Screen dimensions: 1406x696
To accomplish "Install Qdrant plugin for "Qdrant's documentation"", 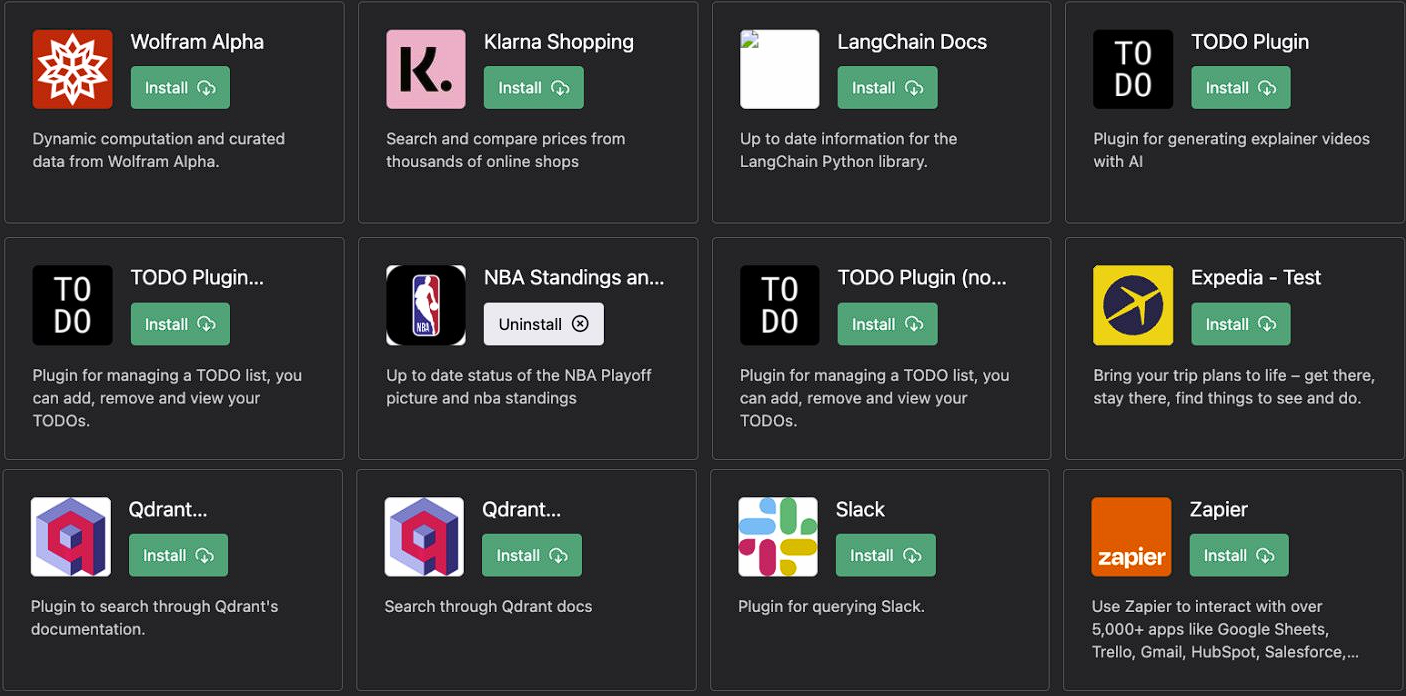I will 178,555.
